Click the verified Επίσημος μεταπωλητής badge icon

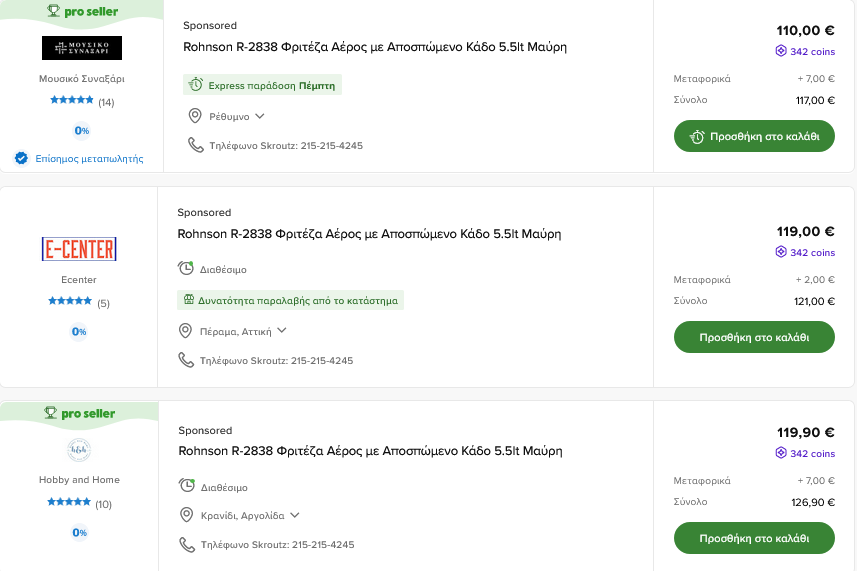tap(21, 158)
